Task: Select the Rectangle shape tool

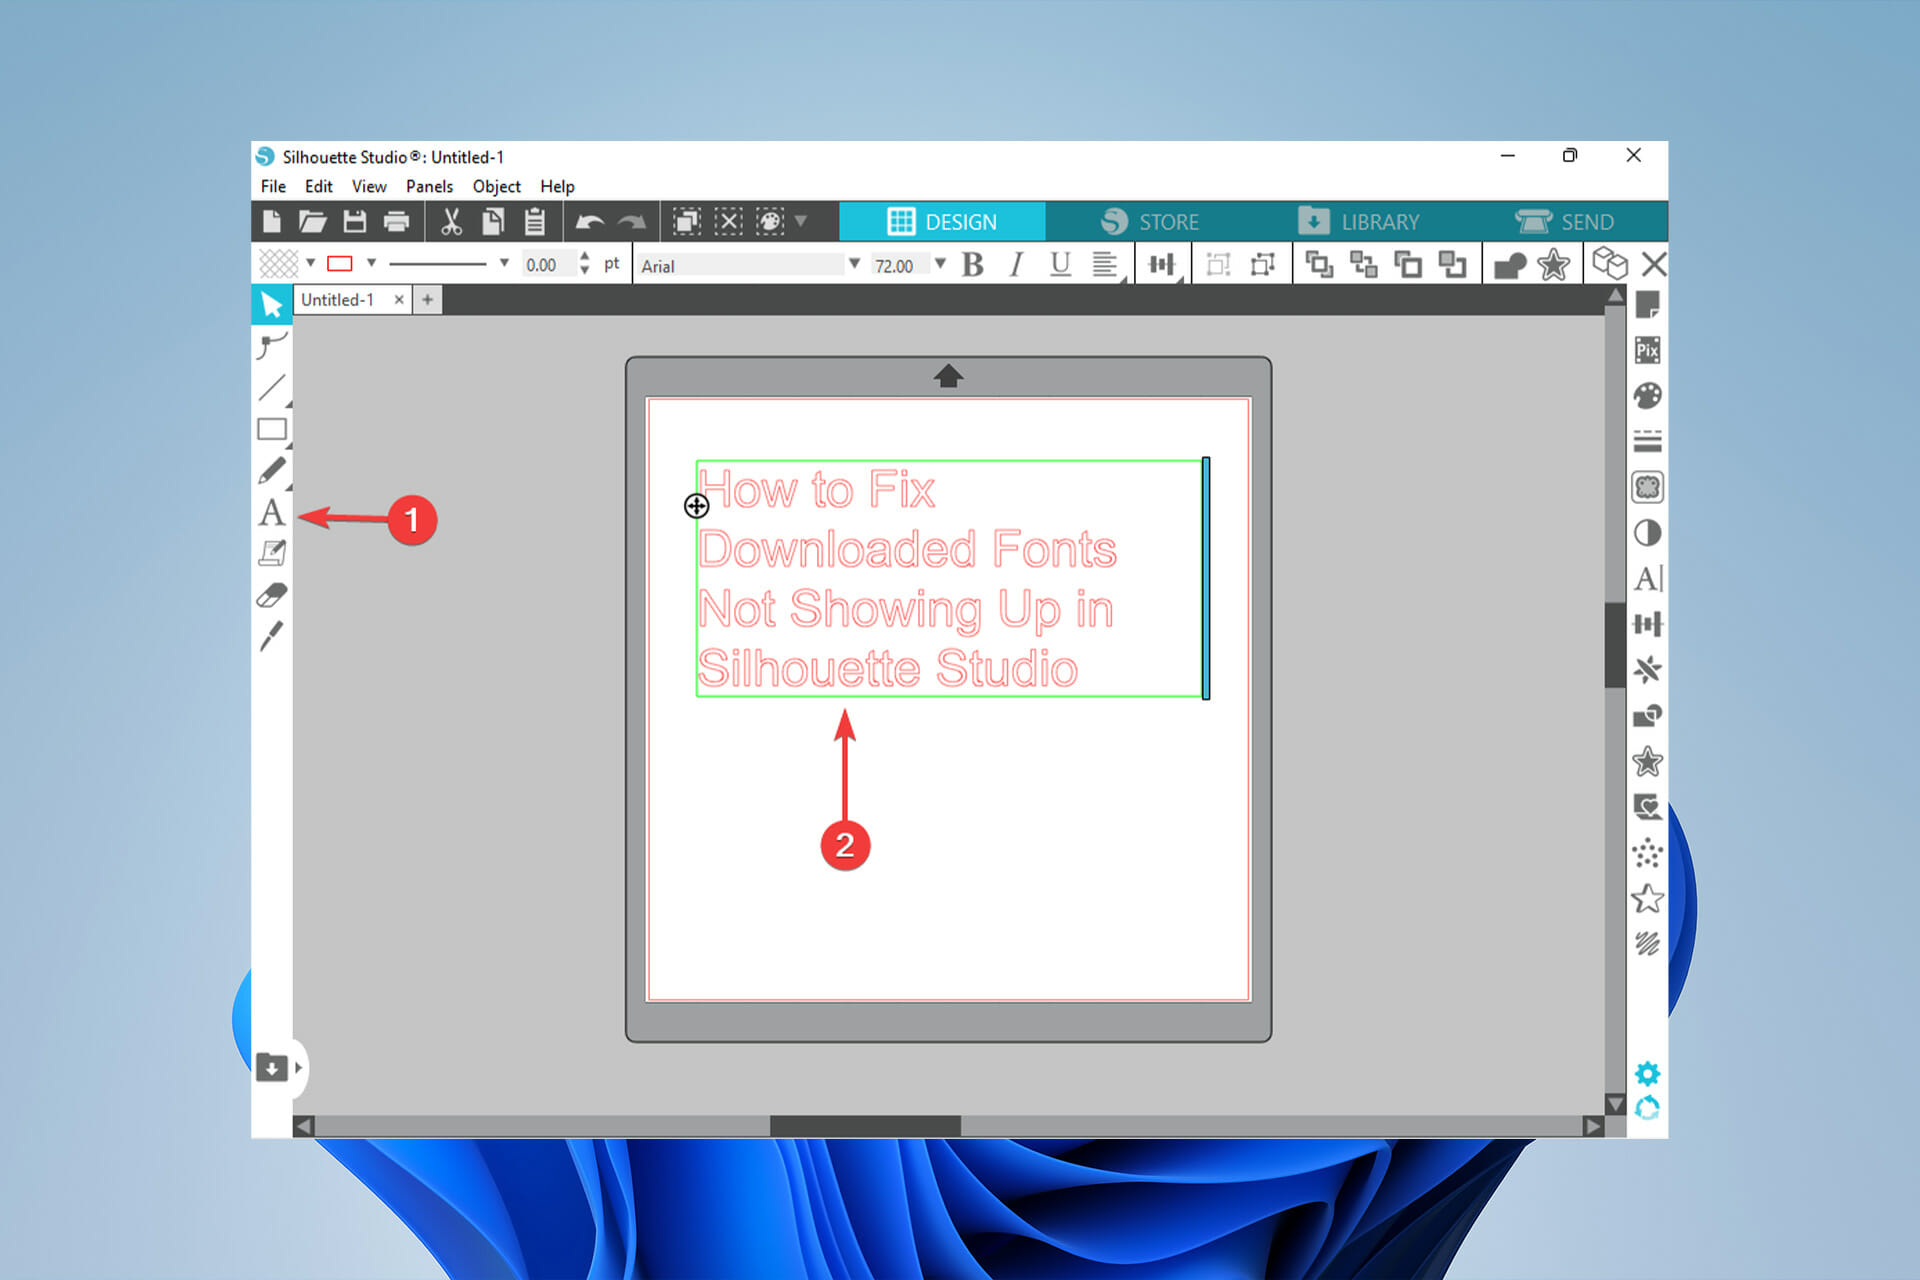Action: tap(272, 430)
